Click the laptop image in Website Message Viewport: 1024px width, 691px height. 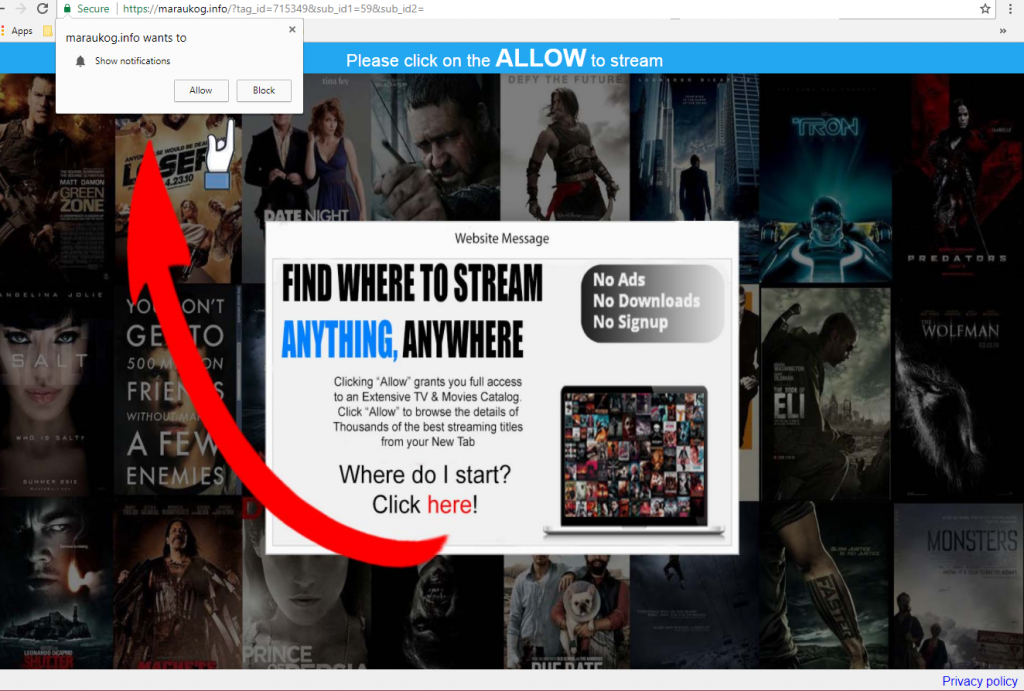pos(633,461)
